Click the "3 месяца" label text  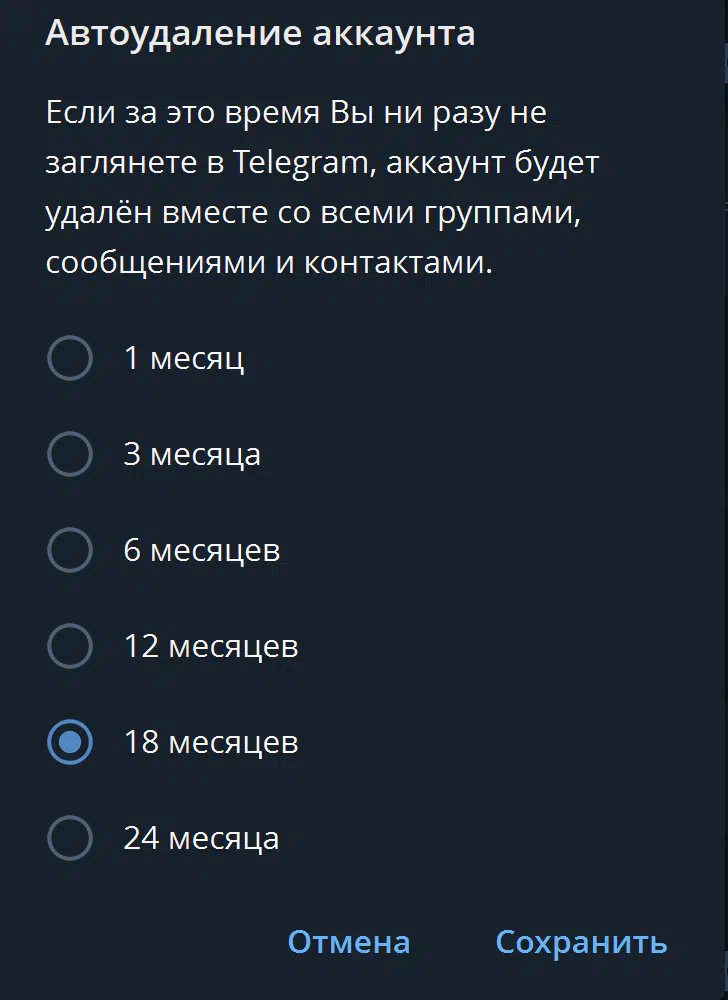pos(192,454)
